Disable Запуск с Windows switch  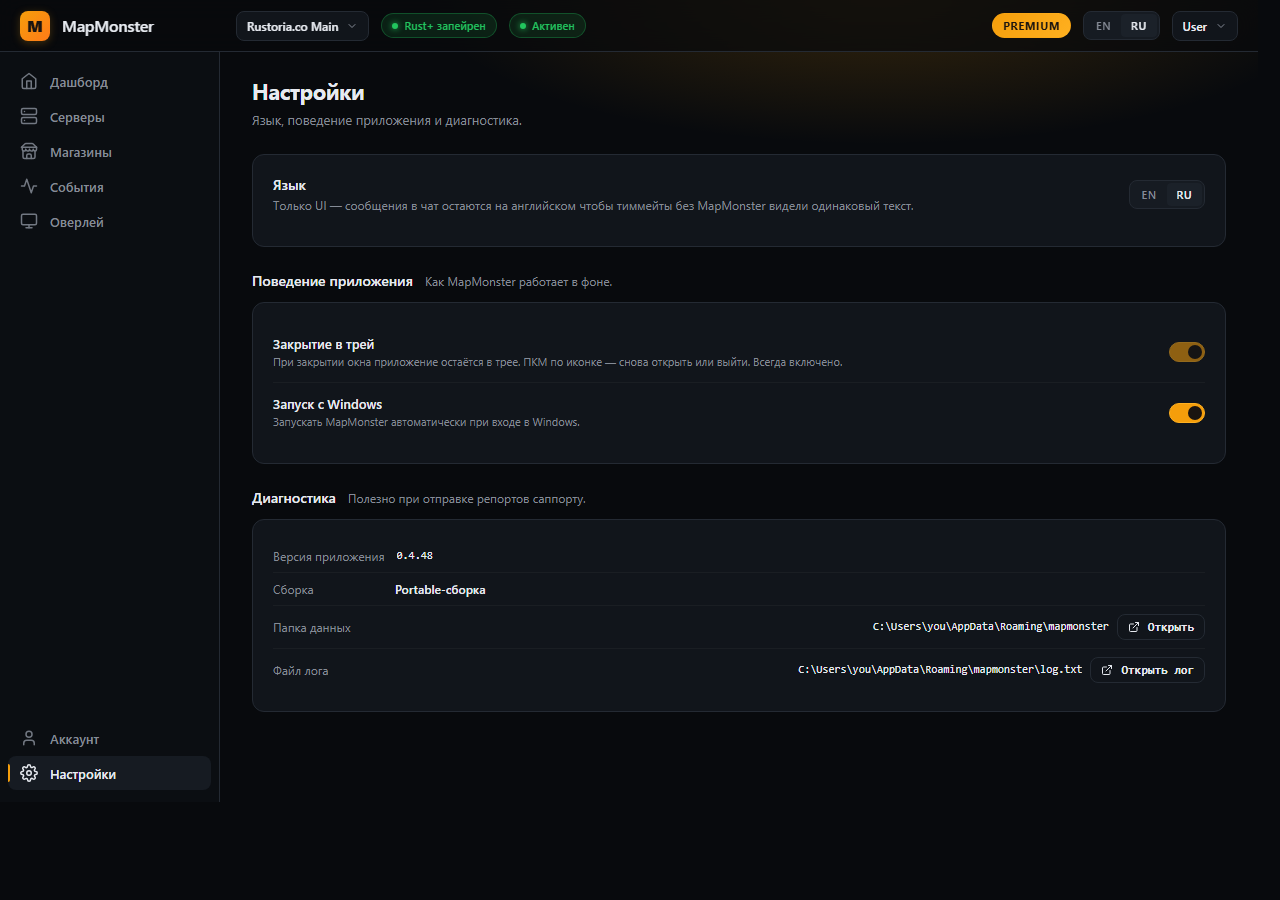(1187, 413)
